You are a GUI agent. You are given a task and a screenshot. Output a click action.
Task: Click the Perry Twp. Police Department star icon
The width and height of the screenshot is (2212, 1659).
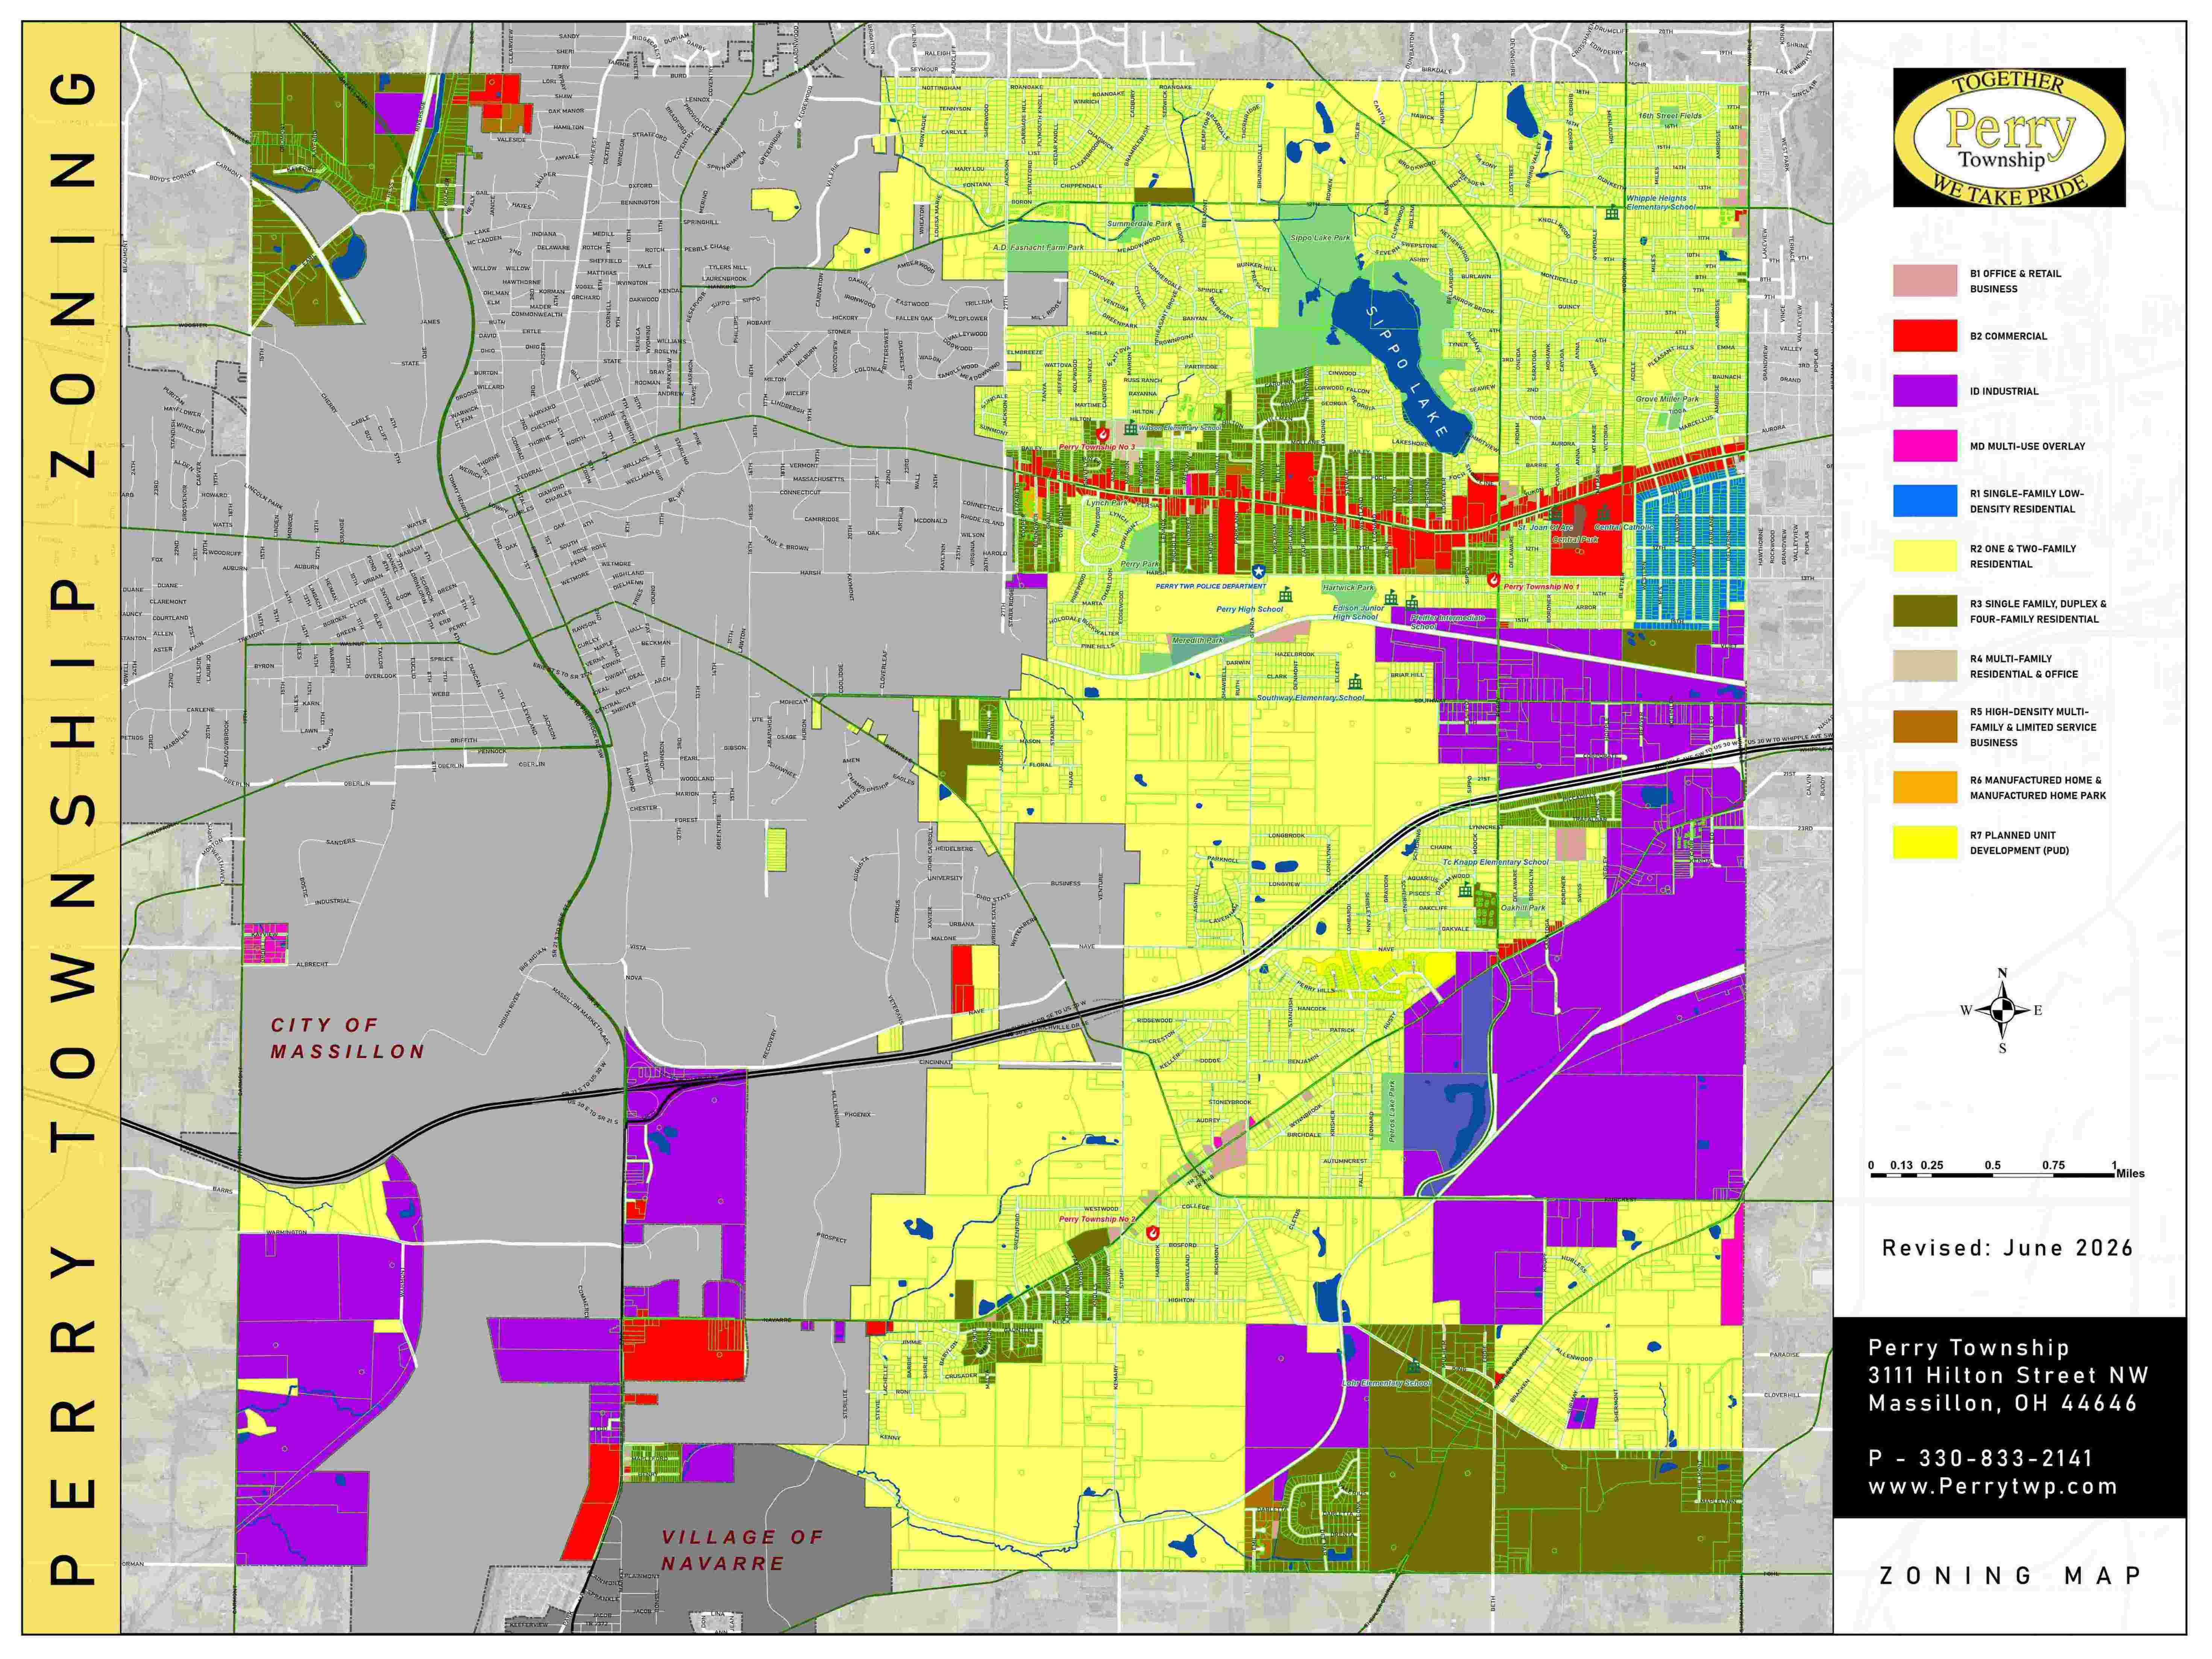1259,571
